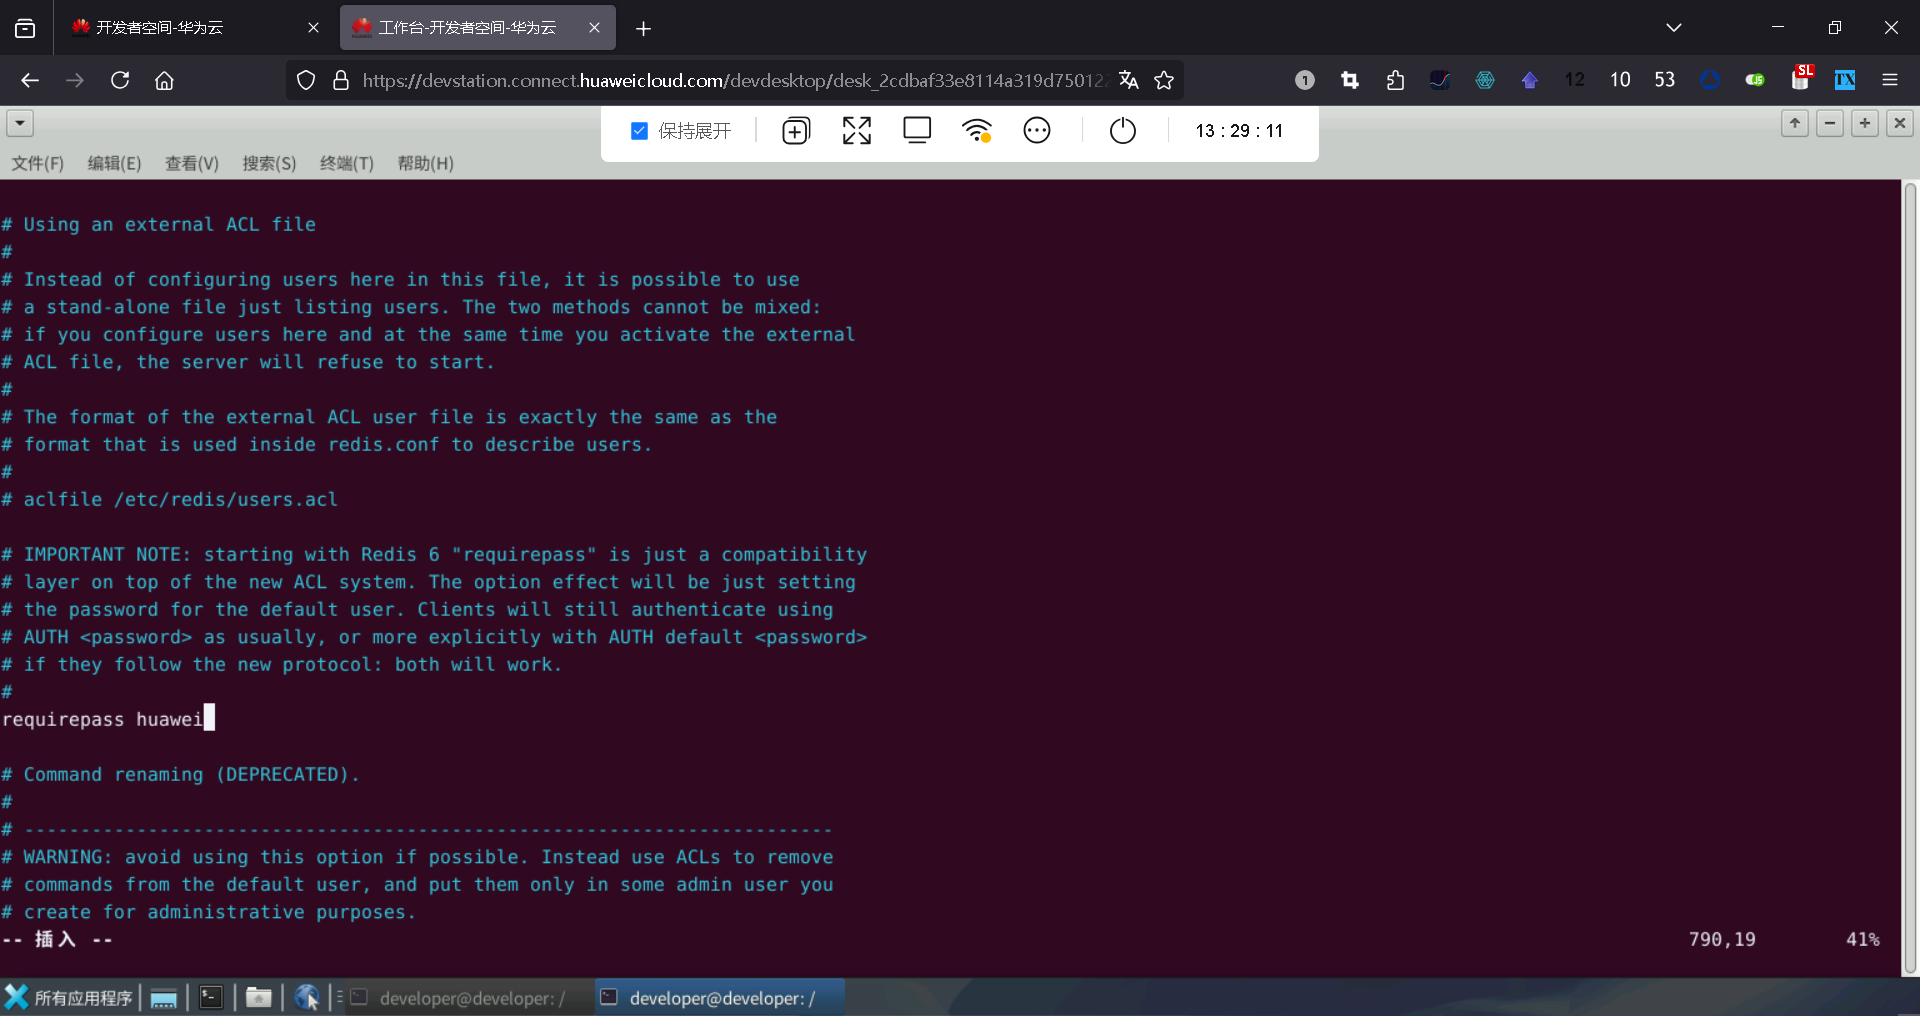
Task: Open the 帮助(H) menu
Action: pos(426,163)
